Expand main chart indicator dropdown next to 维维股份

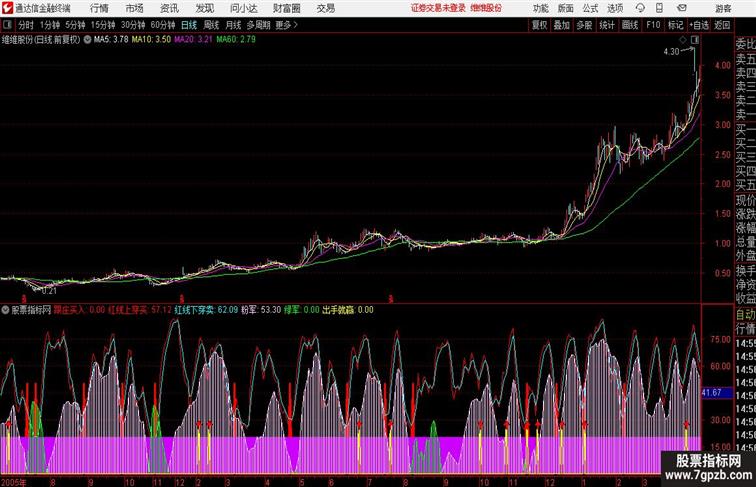pyautogui.click(x=87, y=40)
